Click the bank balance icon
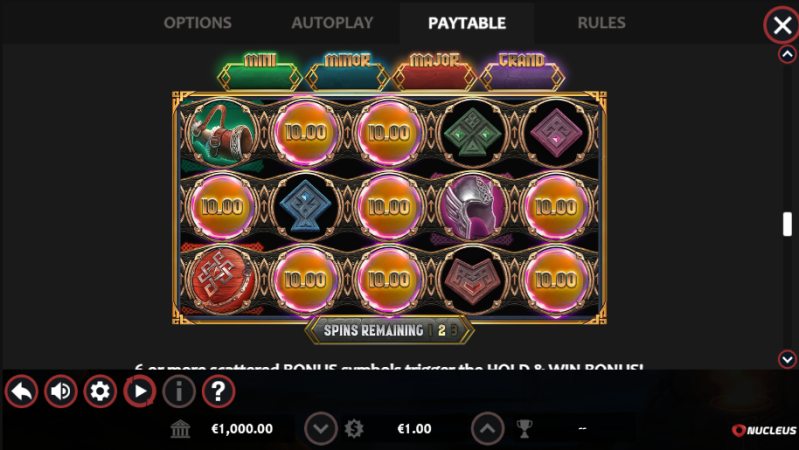799x450 pixels. tap(180, 429)
